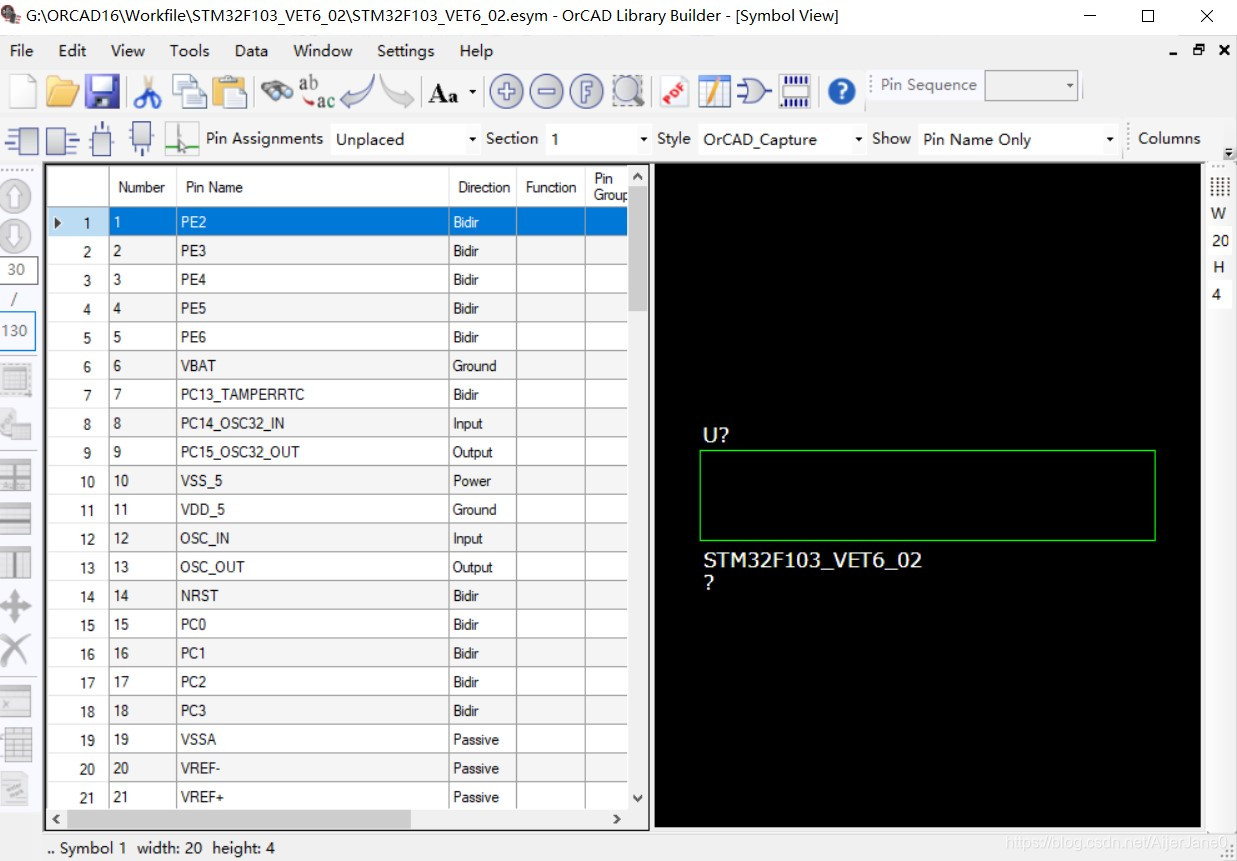Open the blue Help question mark icon
The width and height of the screenshot is (1237, 861).
pyautogui.click(x=842, y=92)
